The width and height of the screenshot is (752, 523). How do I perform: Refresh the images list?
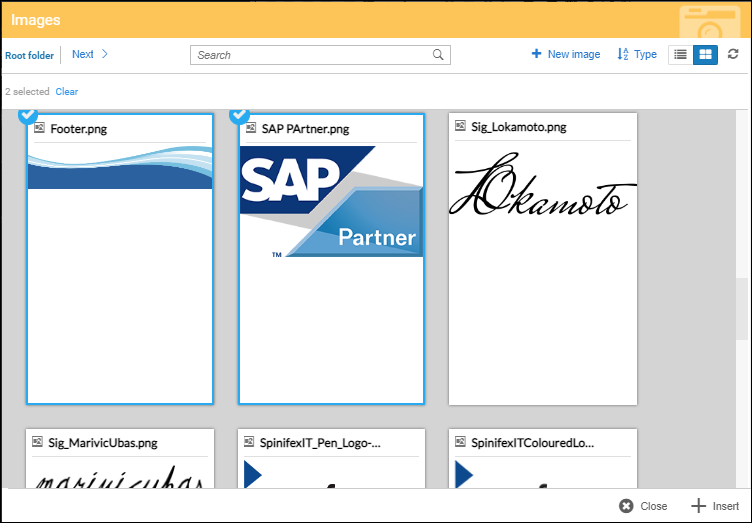coord(734,55)
